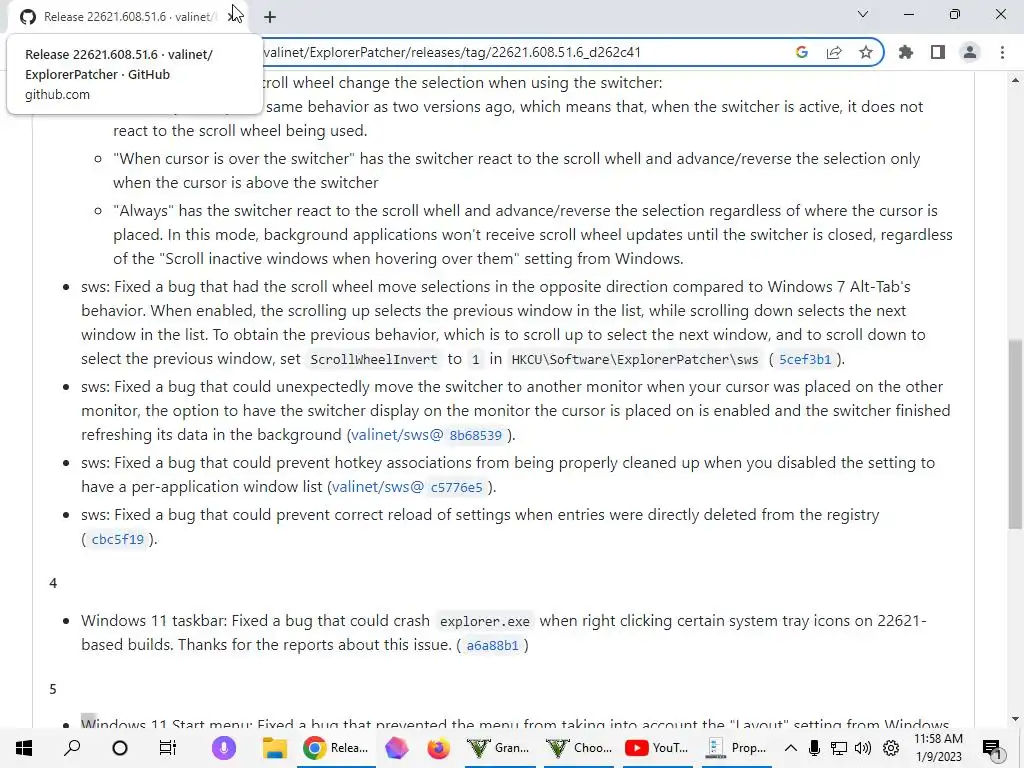This screenshot has width=1024, height=768.
Task: Open commit link cbc5f19
Action: pyautogui.click(x=118, y=539)
